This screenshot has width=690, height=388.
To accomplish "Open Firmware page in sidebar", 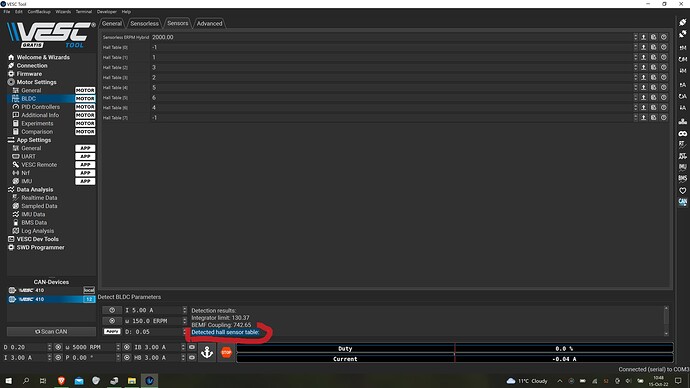I will 29,74.
